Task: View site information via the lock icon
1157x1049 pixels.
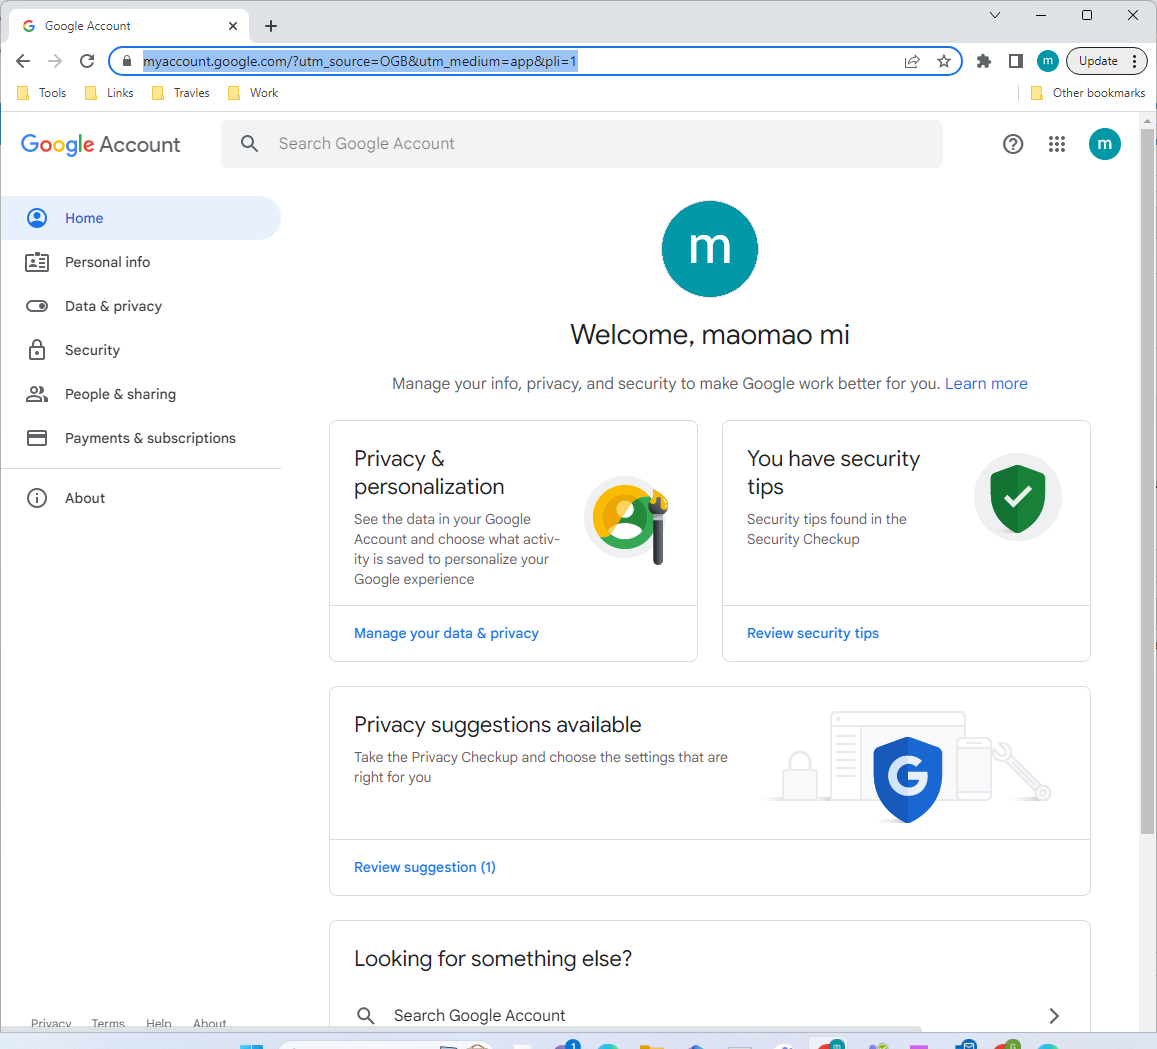Action: (127, 61)
